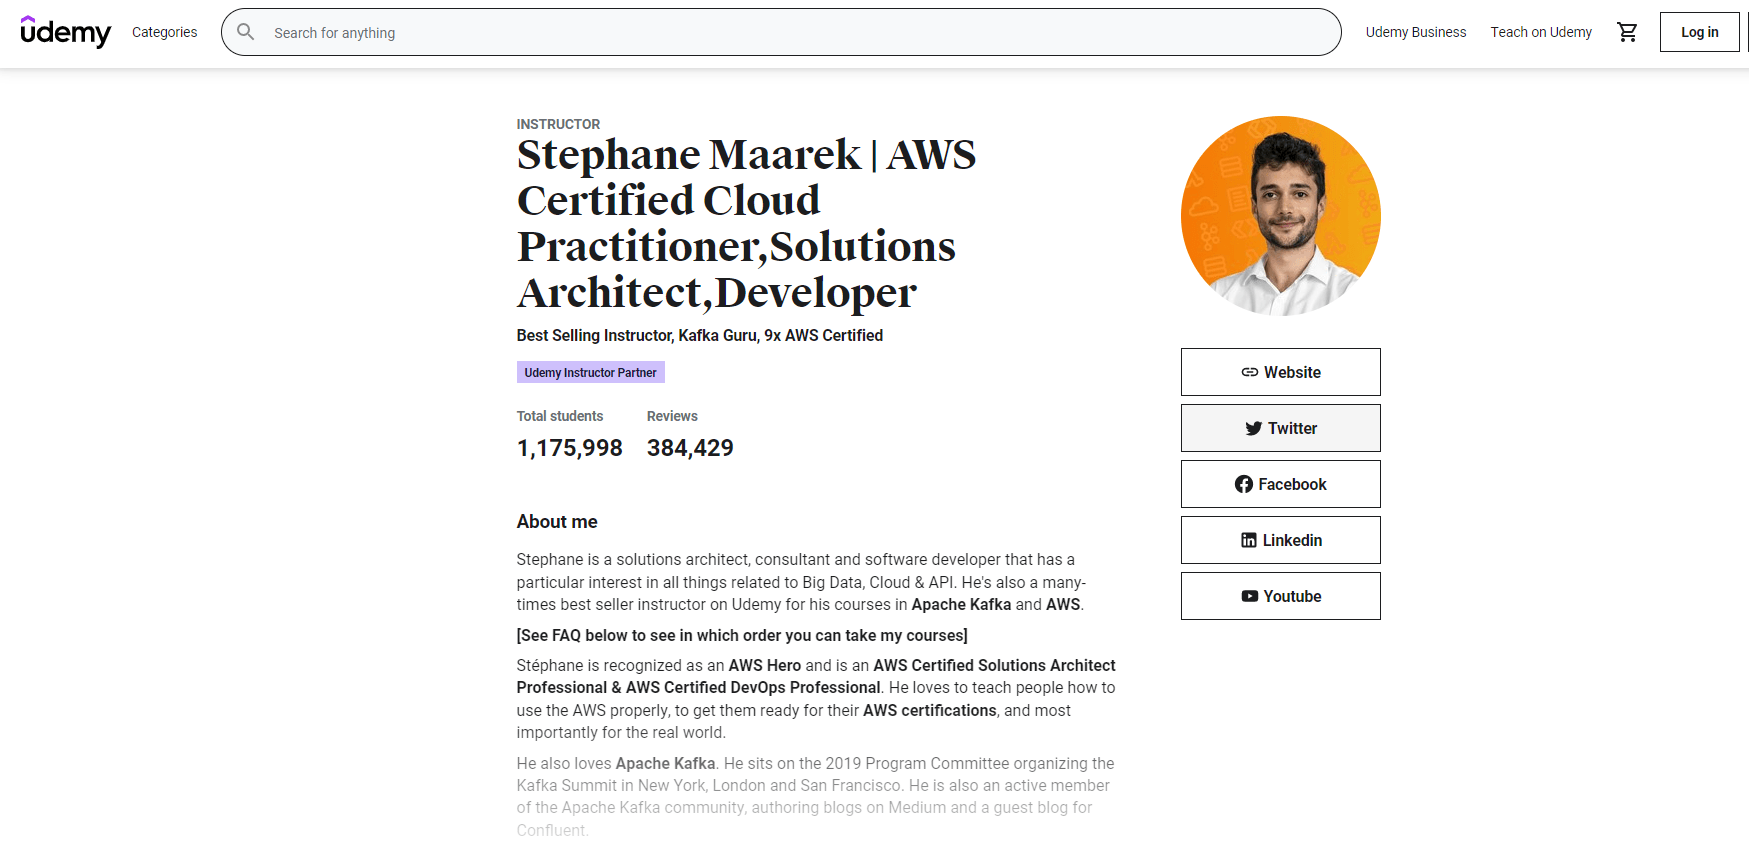Open the shopping cart

click(1627, 32)
